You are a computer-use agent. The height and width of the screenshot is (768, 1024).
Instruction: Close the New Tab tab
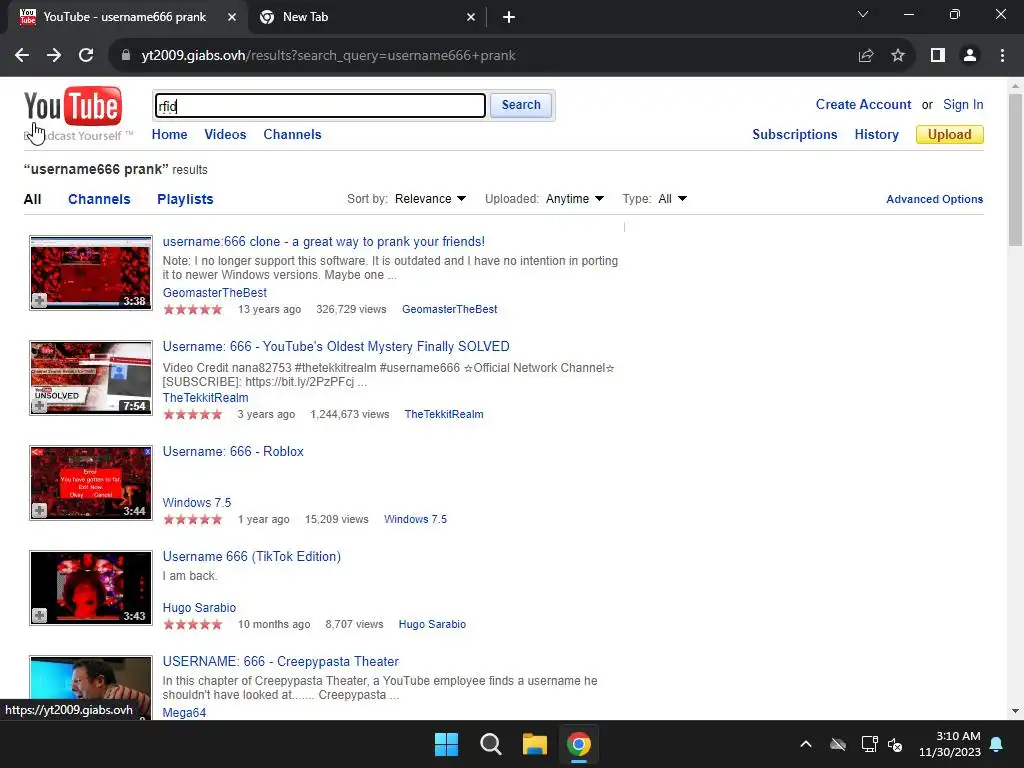(x=471, y=18)
